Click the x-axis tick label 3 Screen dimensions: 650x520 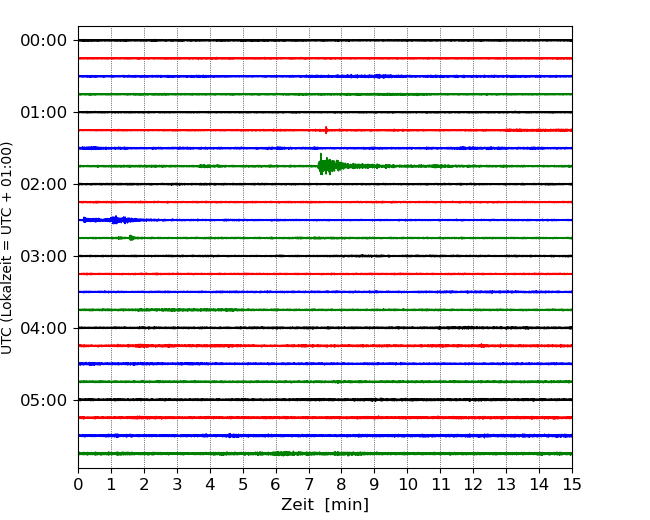coord(177,485)
